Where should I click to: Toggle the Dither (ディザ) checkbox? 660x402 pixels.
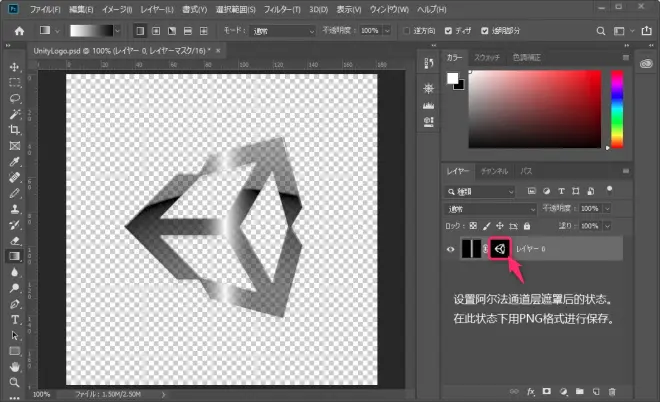click(448, 31)
